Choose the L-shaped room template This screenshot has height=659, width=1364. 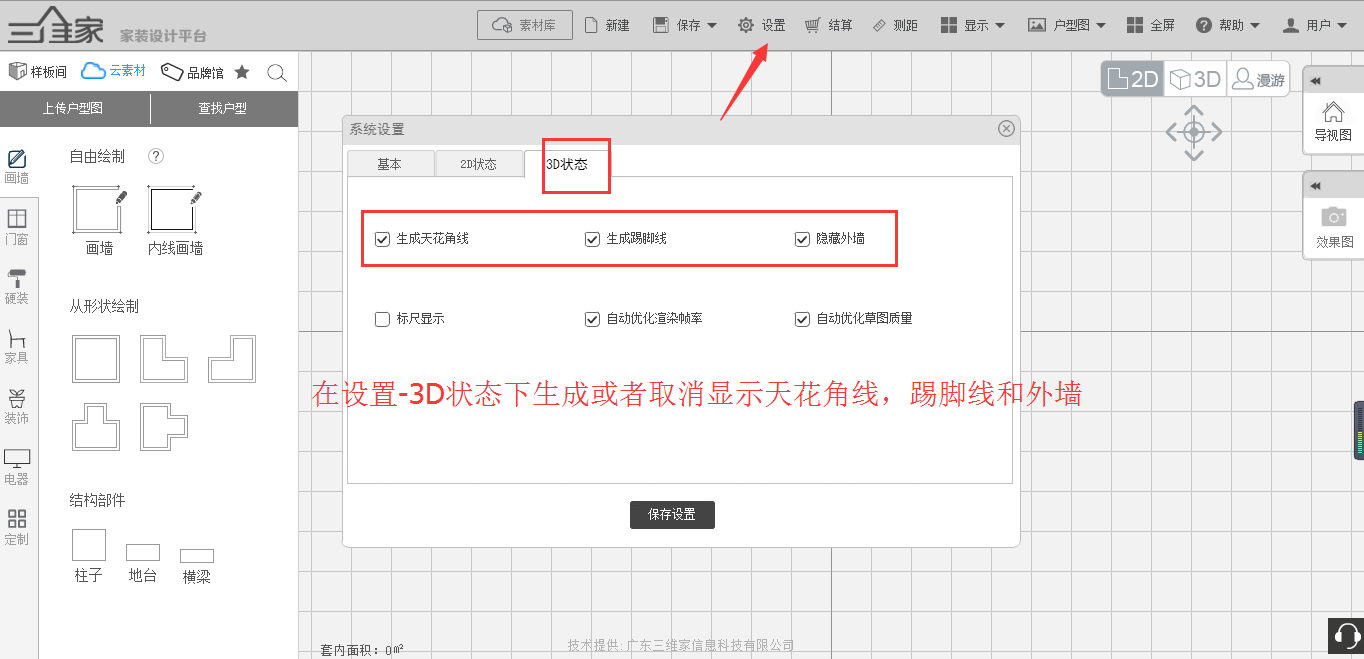164,359
